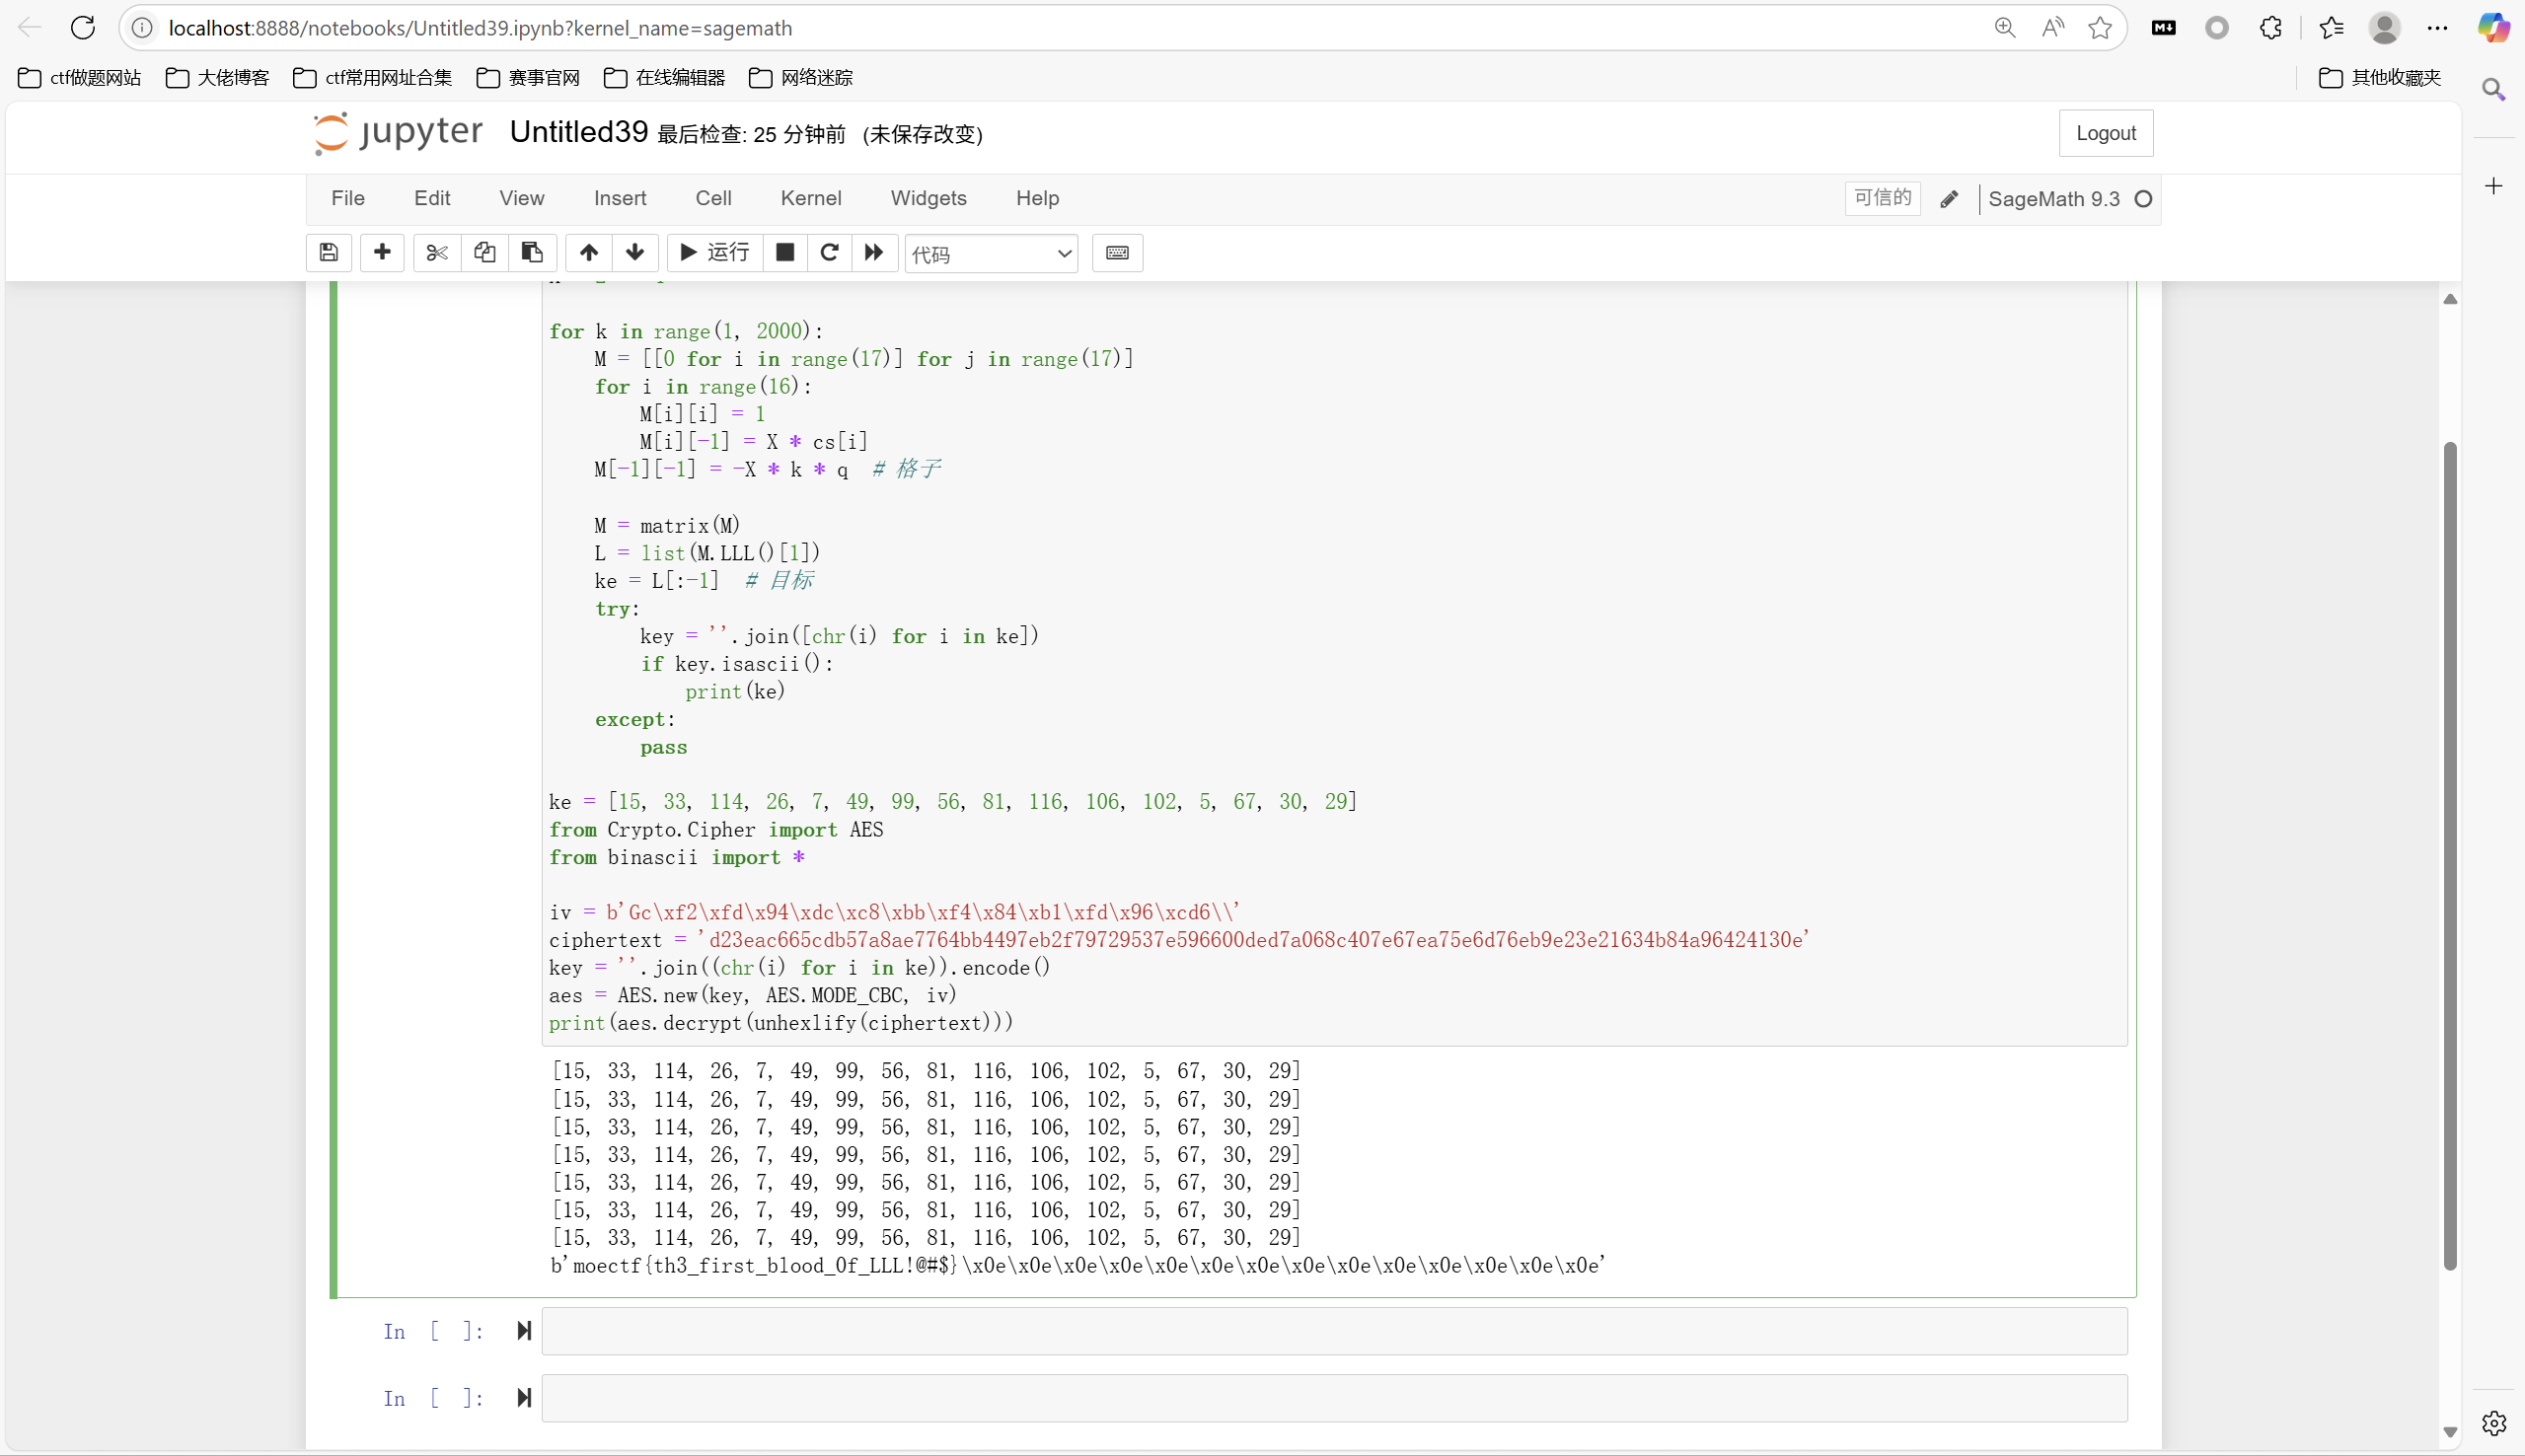
Task: View site information icon in address bar
Action: tap(143, 28)
